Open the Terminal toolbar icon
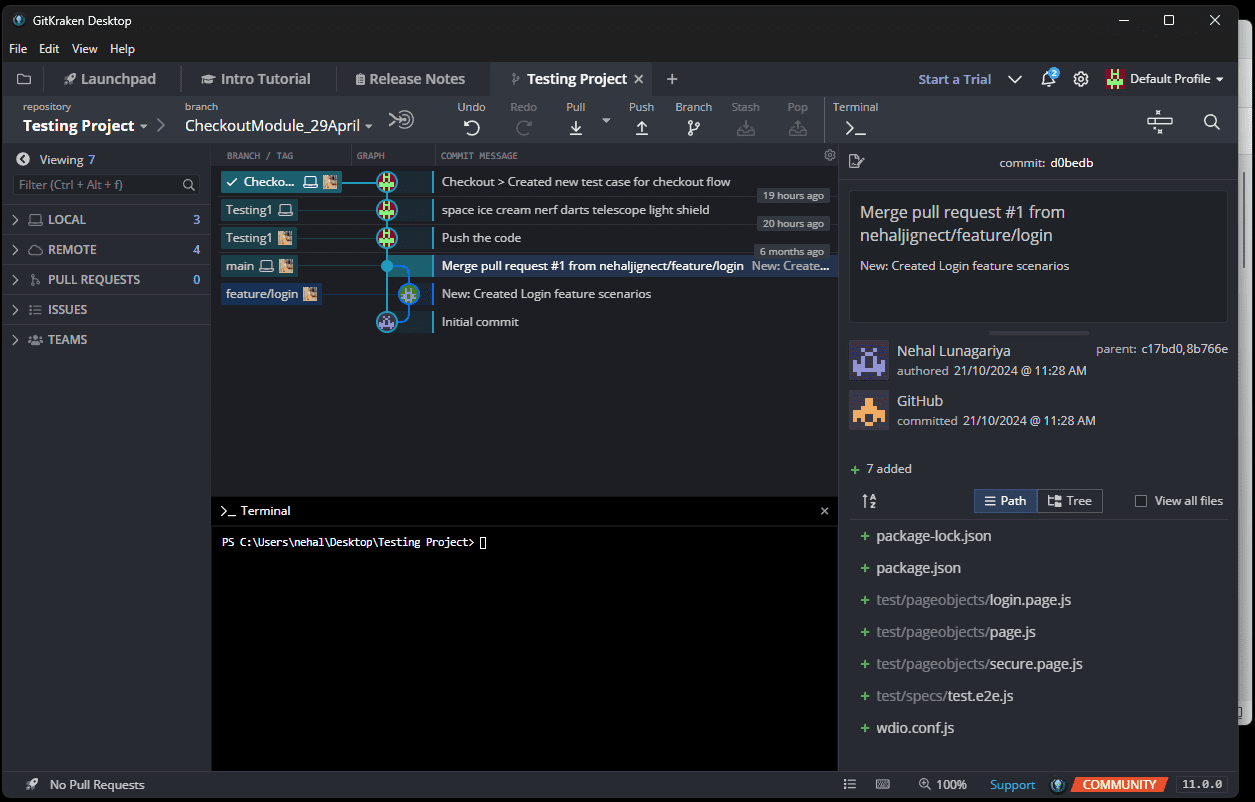Viewport: 1255px width, 802px height. [x=855, y=128]
